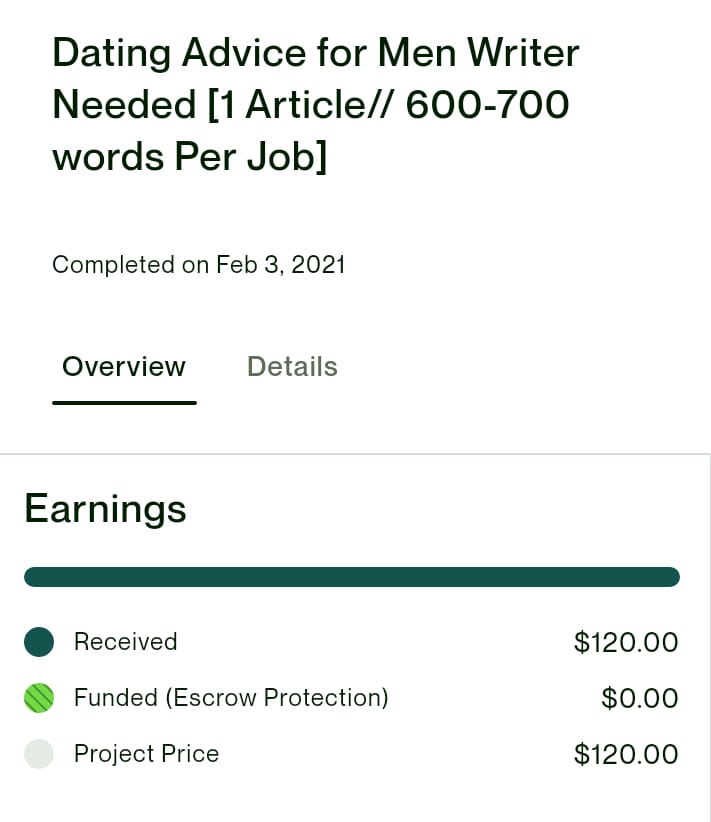Viewport: 711px width, 822px height.
Task: Click the light gray Project Price dot
Action: pos(39,754)
